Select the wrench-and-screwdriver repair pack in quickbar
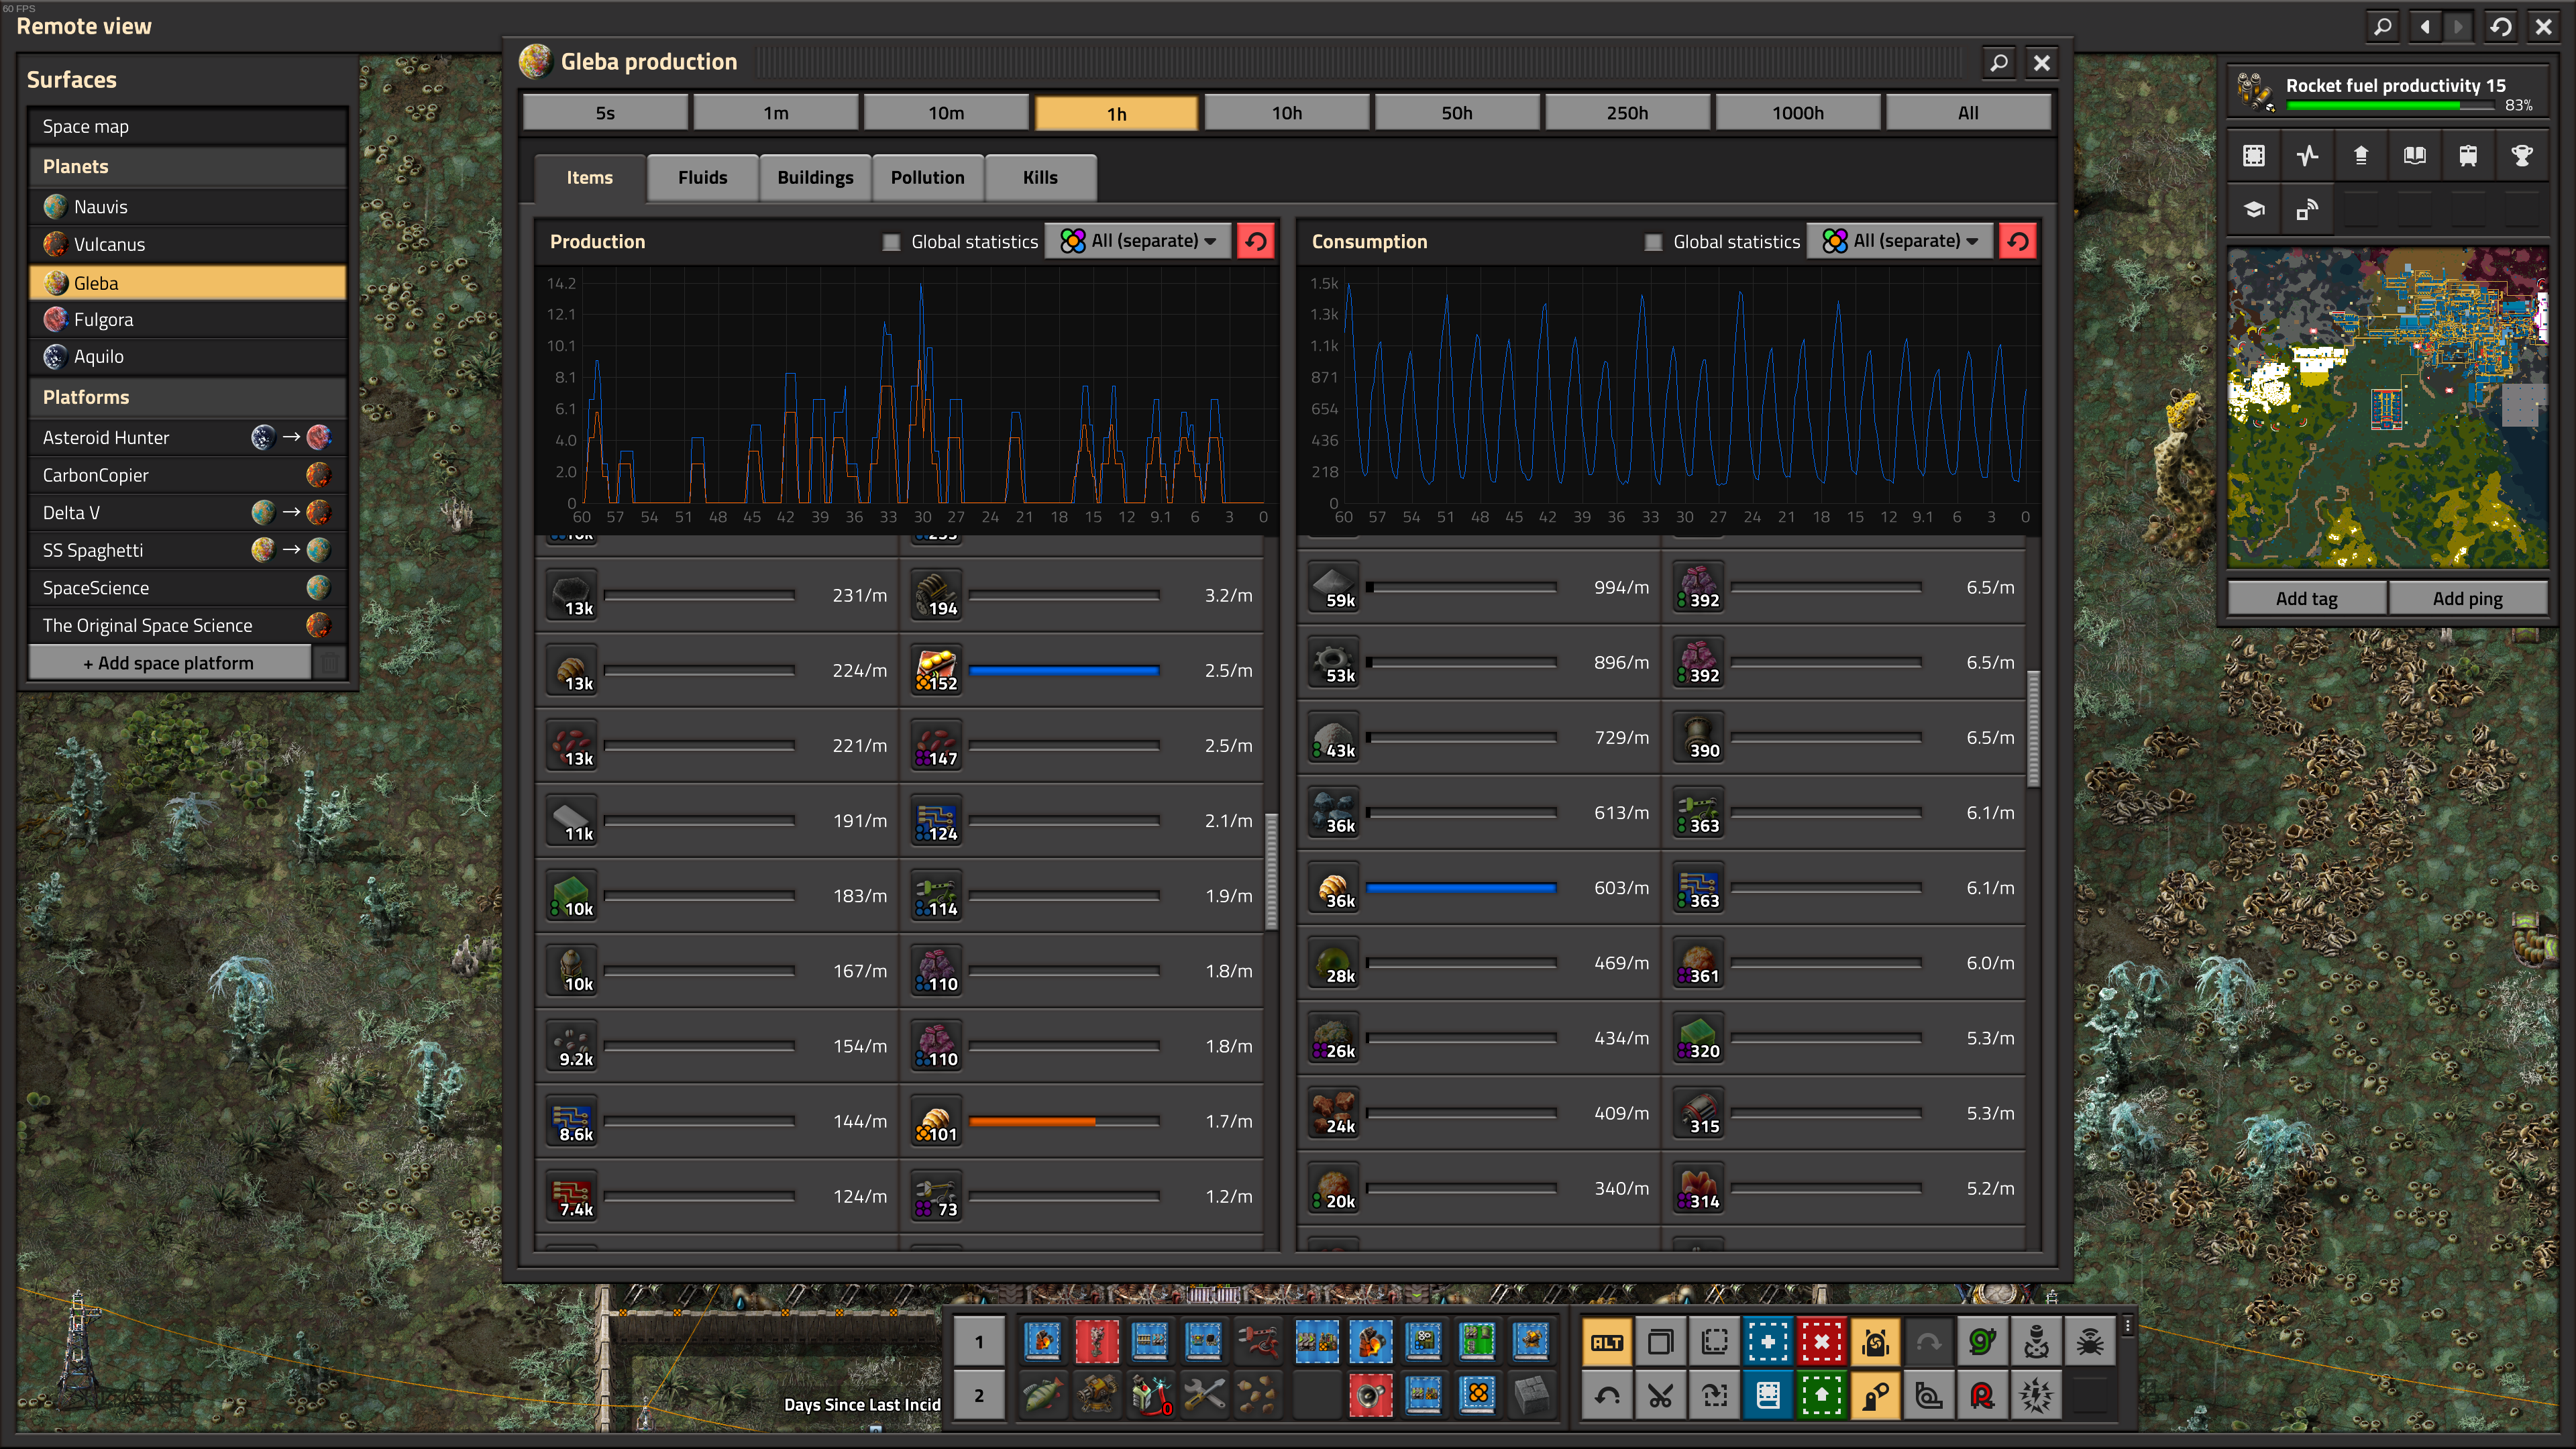The height and width of the screenshot is (1449, 2576). point(1204,1395)
